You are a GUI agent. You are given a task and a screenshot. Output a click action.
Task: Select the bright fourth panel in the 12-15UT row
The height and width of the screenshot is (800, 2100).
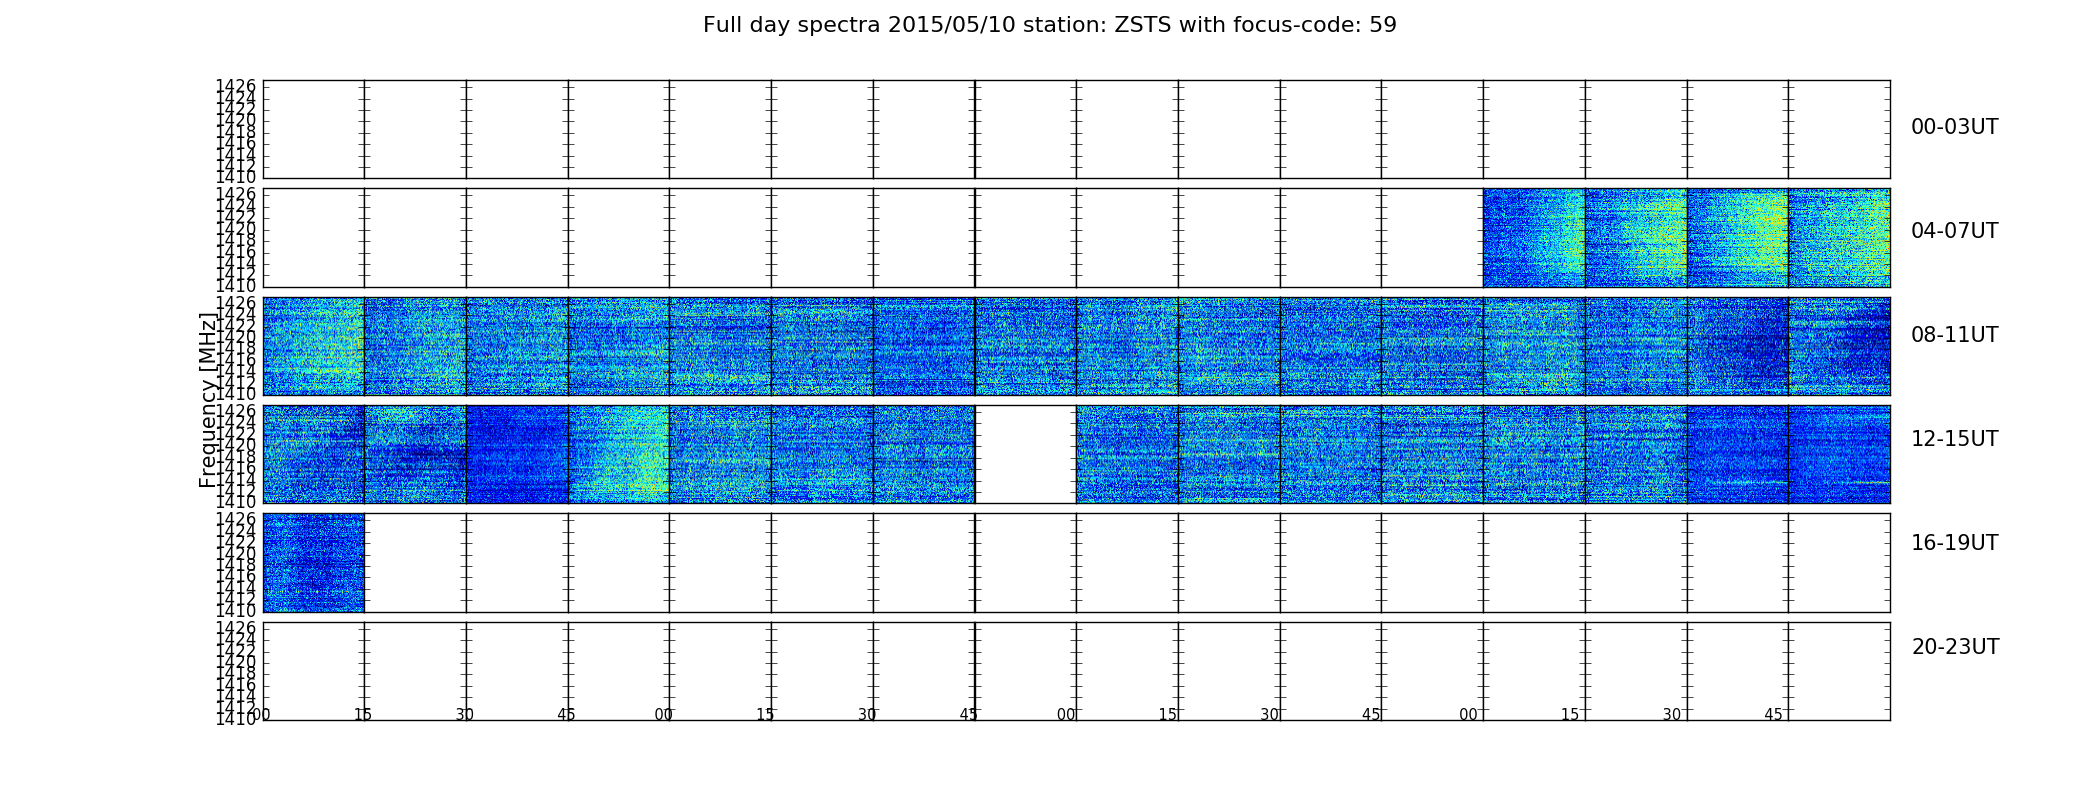tap(618, 454)
